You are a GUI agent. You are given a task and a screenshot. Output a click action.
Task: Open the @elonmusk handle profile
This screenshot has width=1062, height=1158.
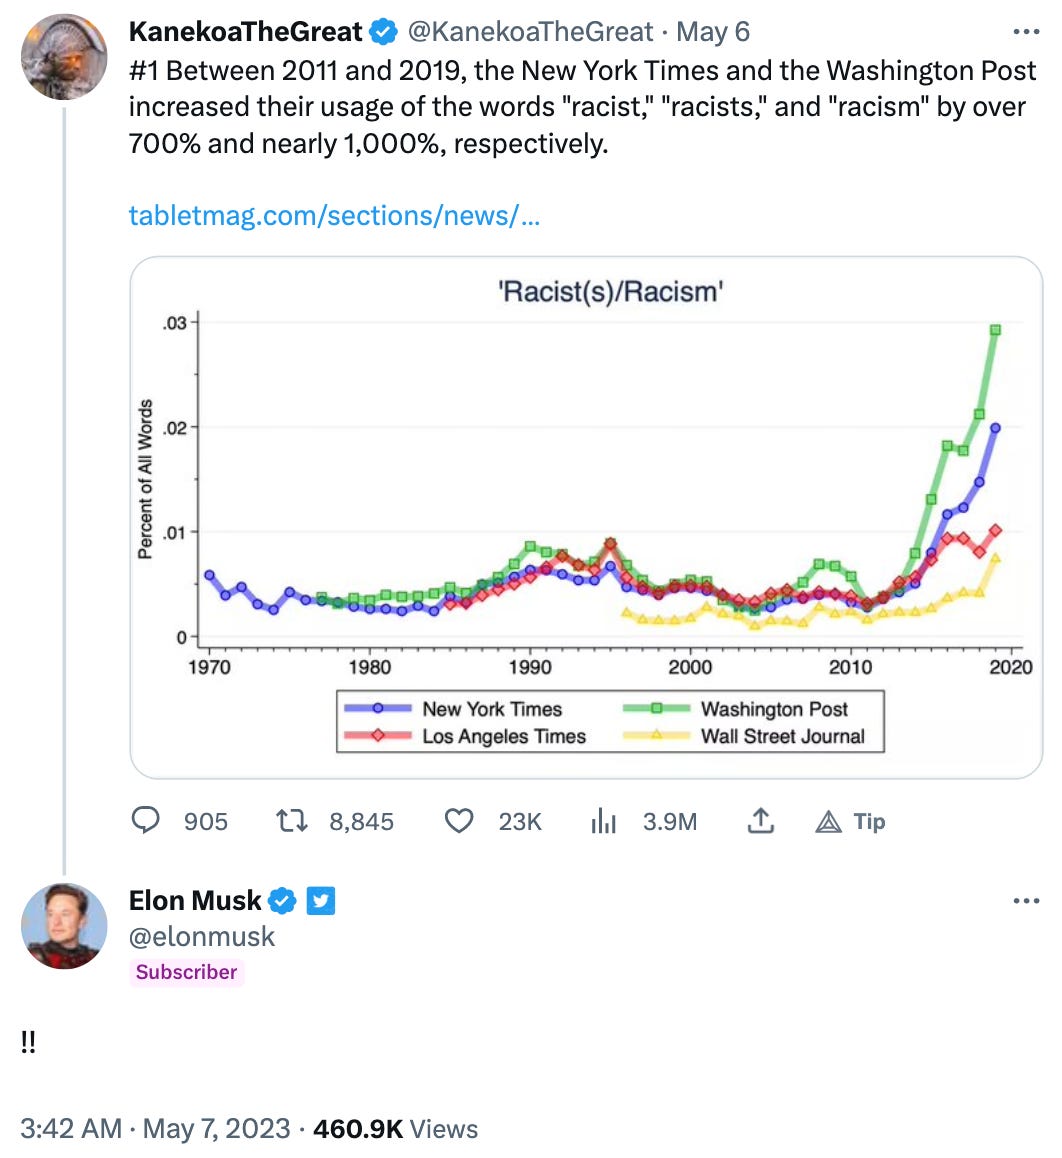coord(202,936)
